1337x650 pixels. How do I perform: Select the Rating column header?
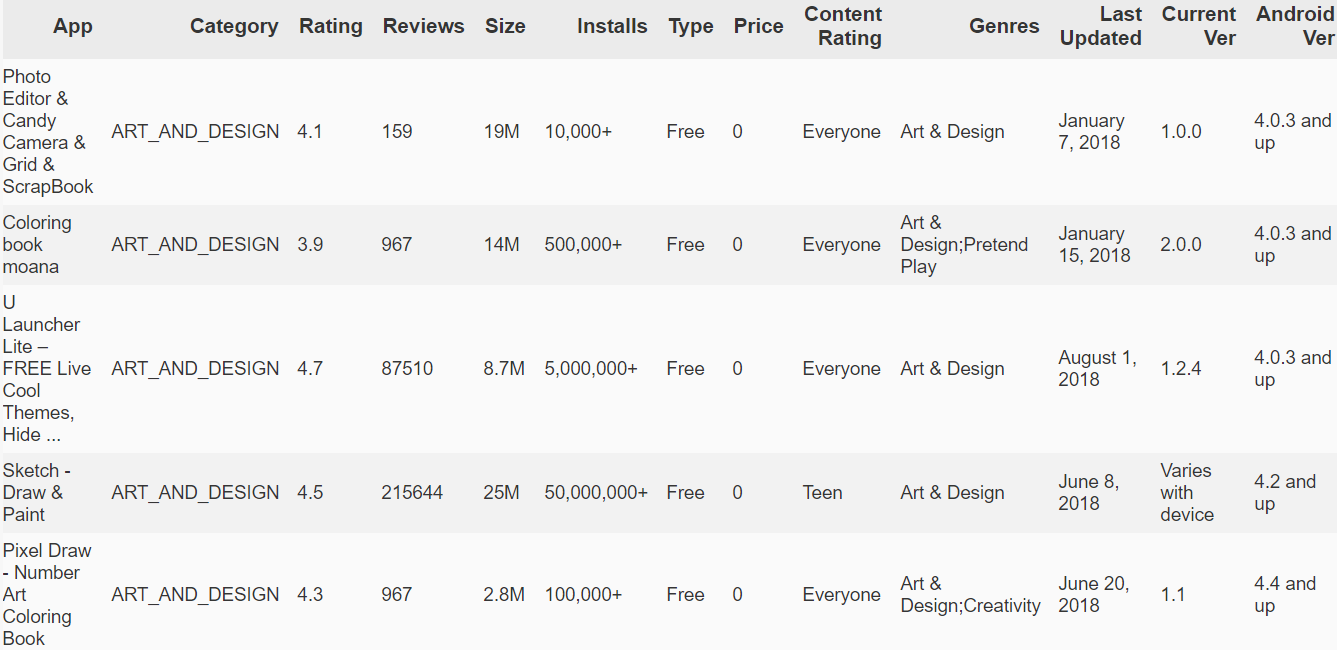click(331, 27)
